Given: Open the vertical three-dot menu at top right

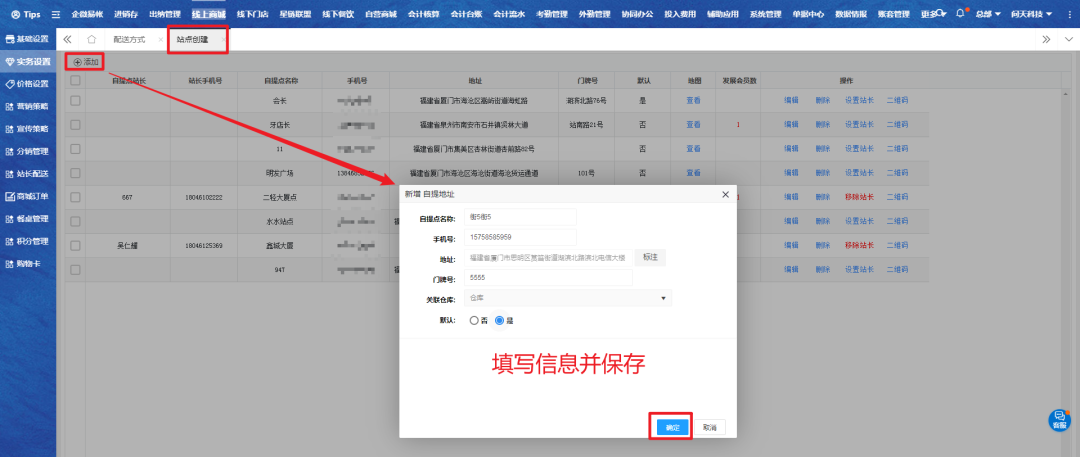Looking at the screenshot, I should click(x=1070, y=15).
